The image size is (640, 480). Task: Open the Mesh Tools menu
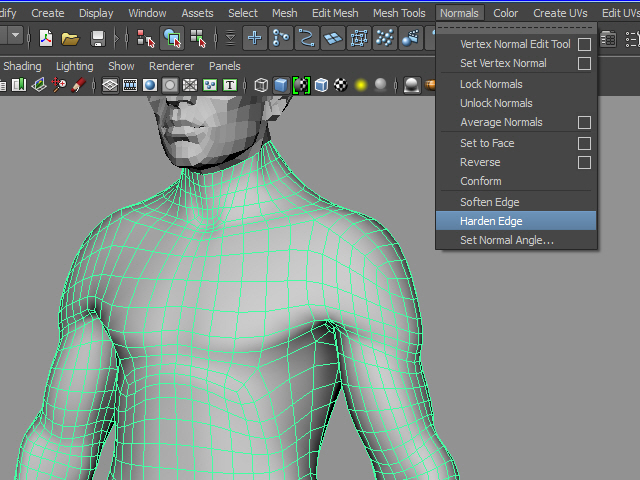click(399, 13)
